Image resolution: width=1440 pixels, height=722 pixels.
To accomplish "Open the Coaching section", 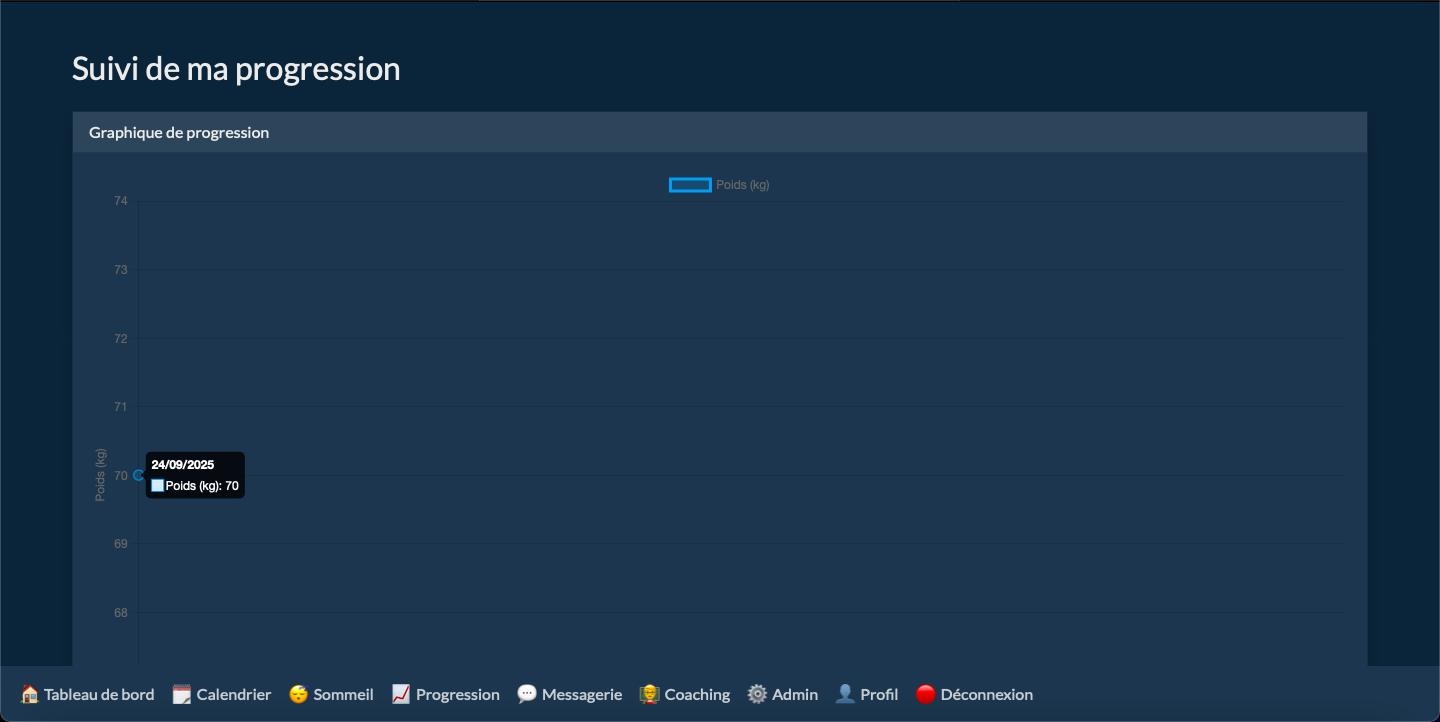I will (697, 694).
